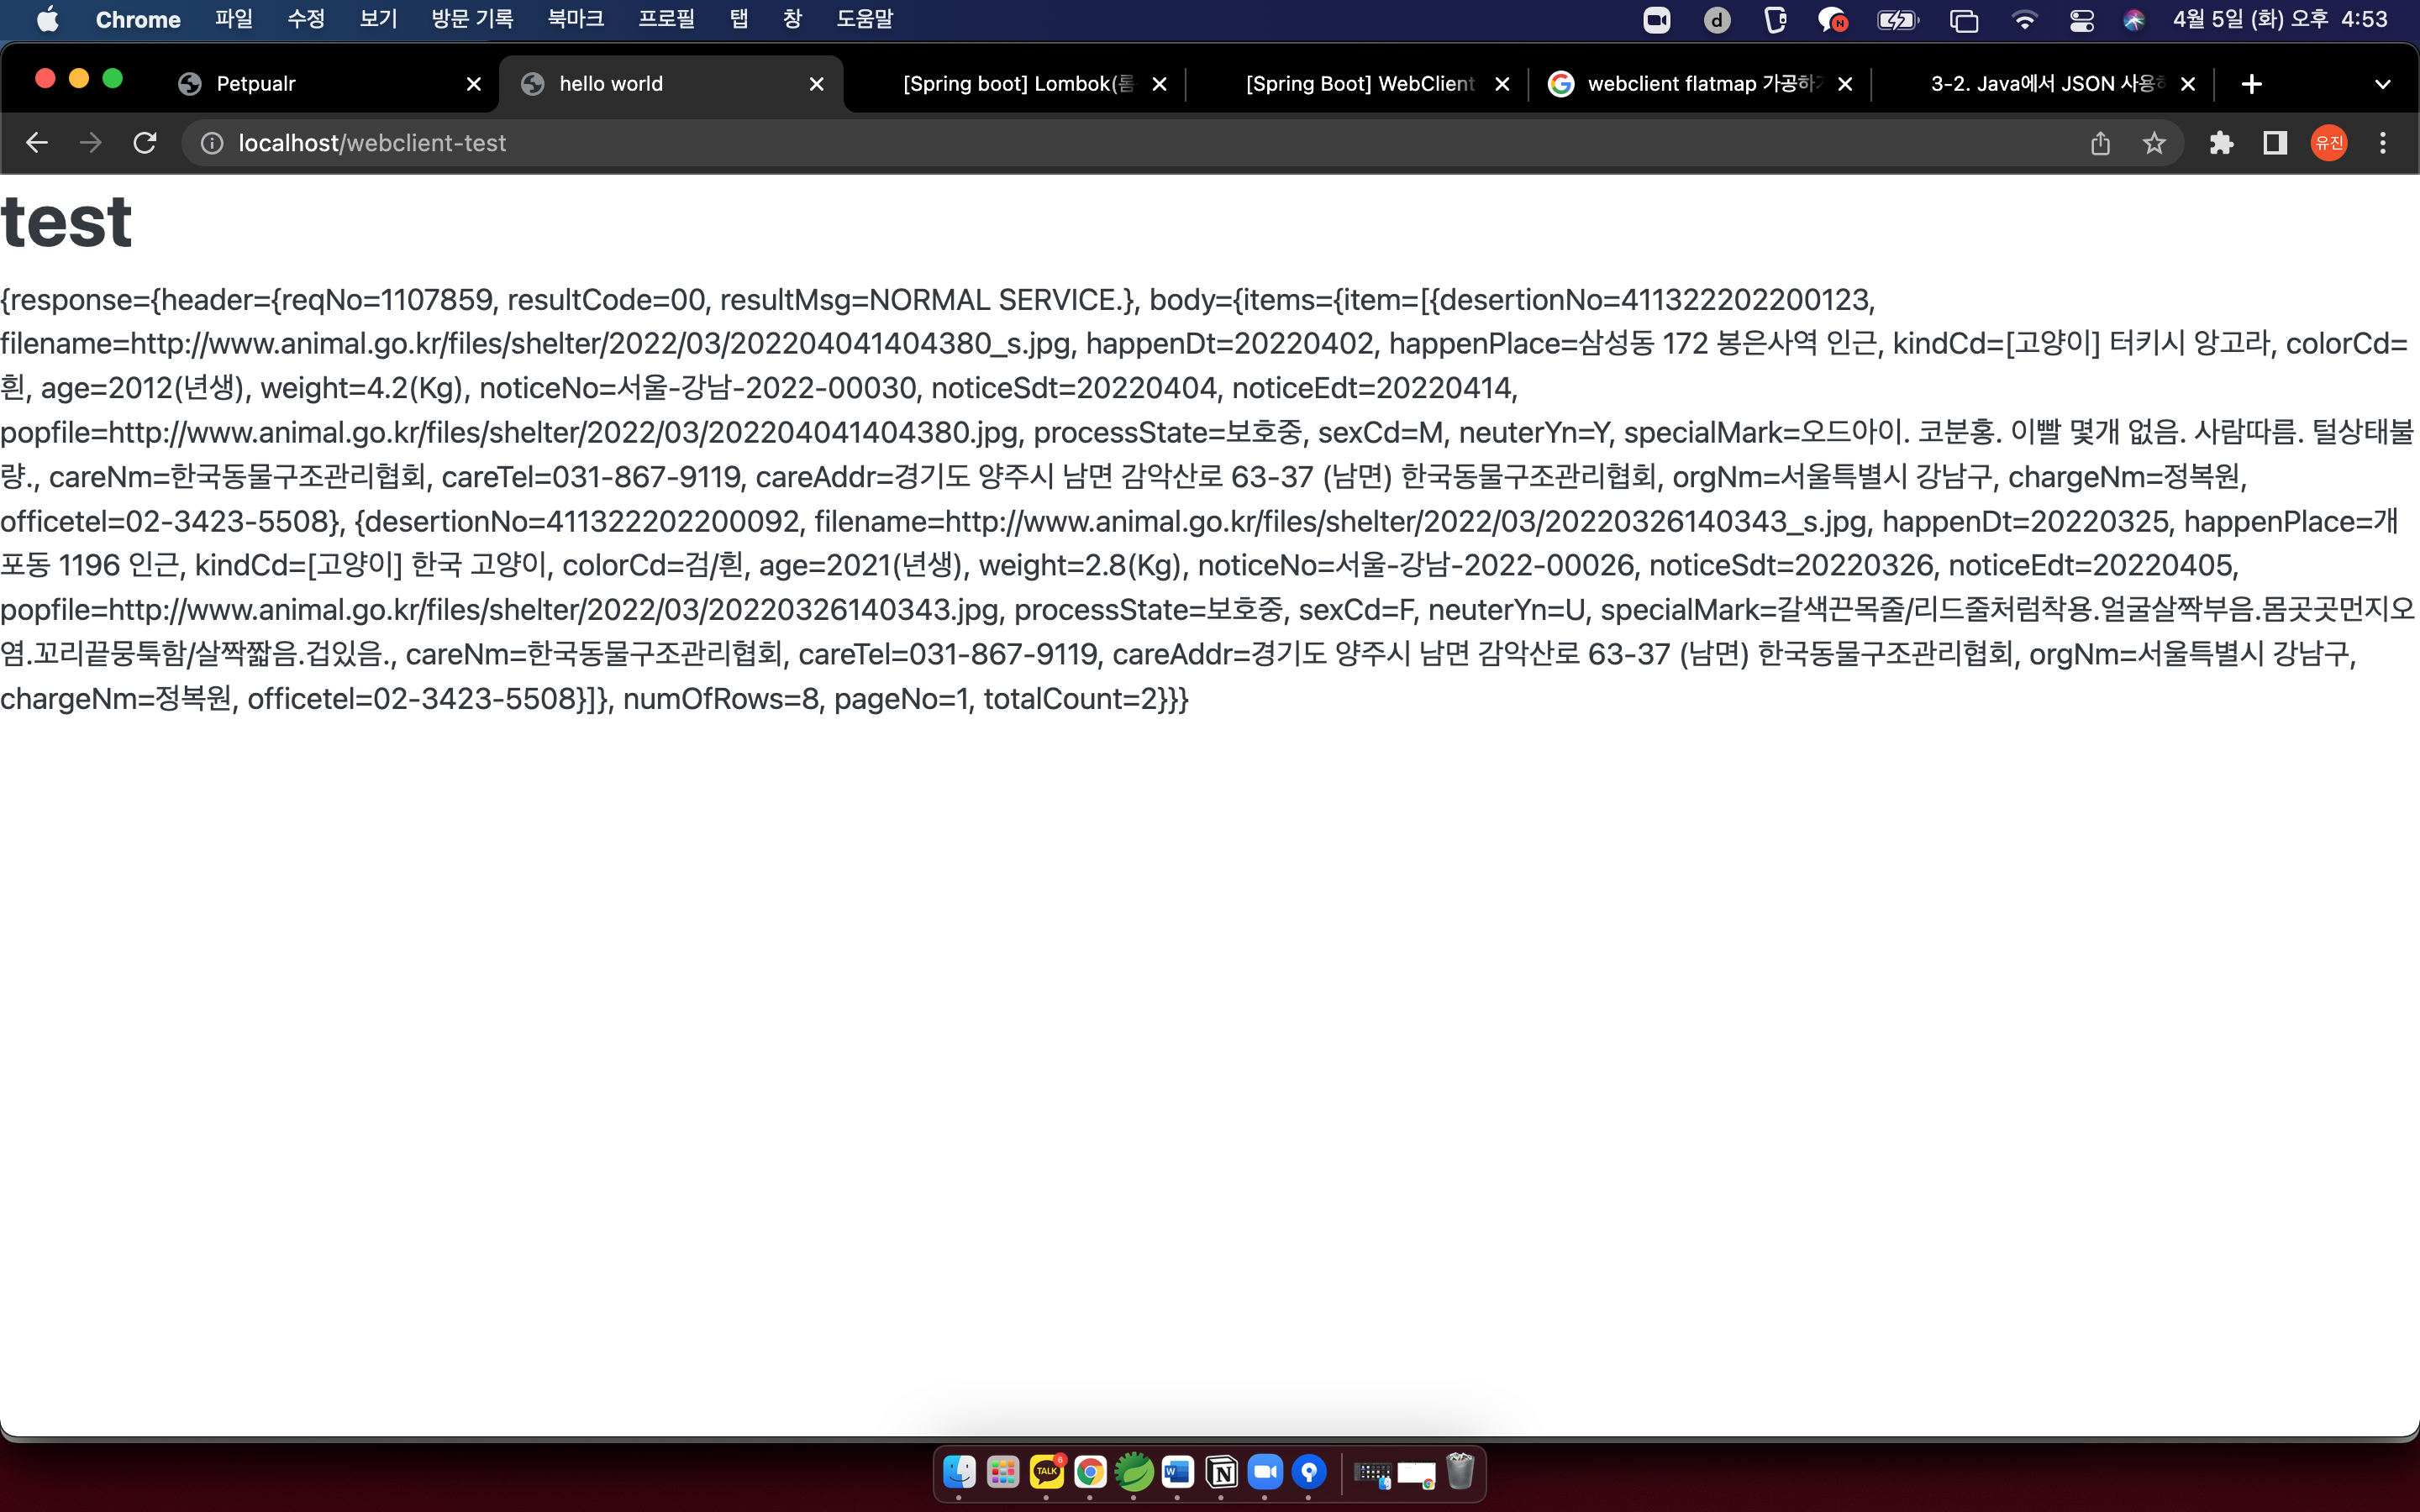This screenshot has width=2420, height=1512.
Task: Click the site information icon
Action: (x=212, y=143)
